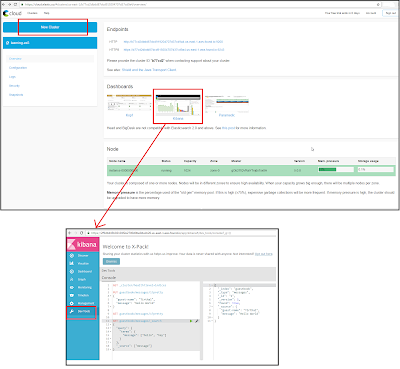Select Configuration in the cluster sidebar
Screen dimensions: 400x369
click(x=18, y=68)
